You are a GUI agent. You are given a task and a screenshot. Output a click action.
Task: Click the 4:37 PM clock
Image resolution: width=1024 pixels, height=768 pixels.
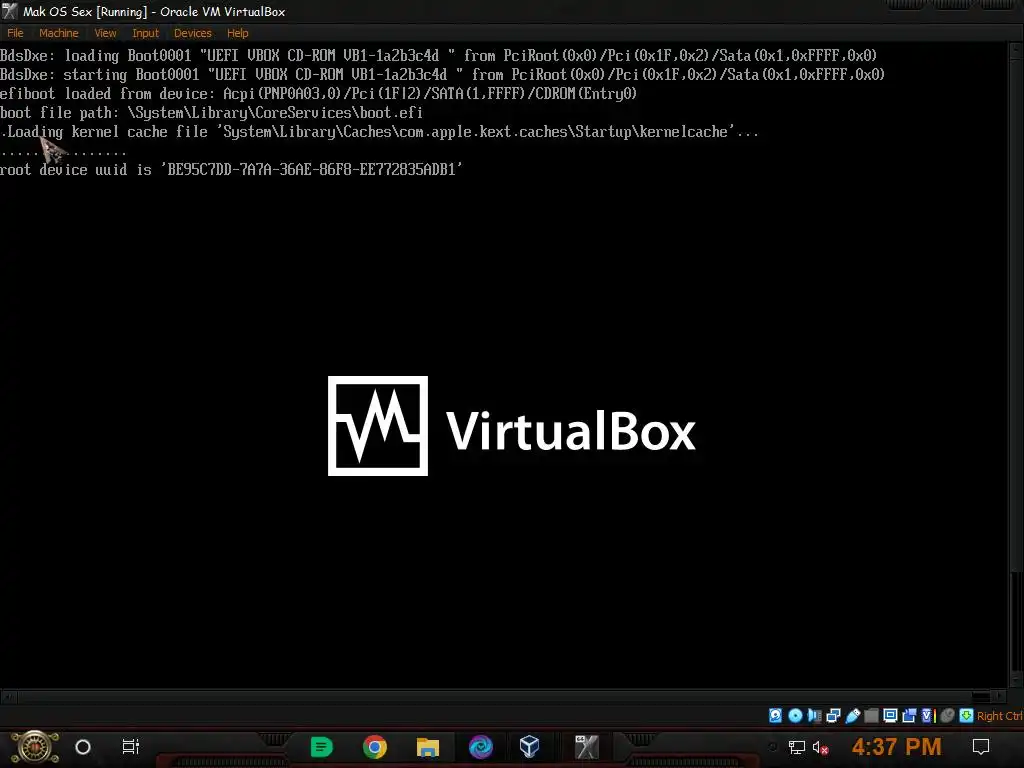(897, 746)
